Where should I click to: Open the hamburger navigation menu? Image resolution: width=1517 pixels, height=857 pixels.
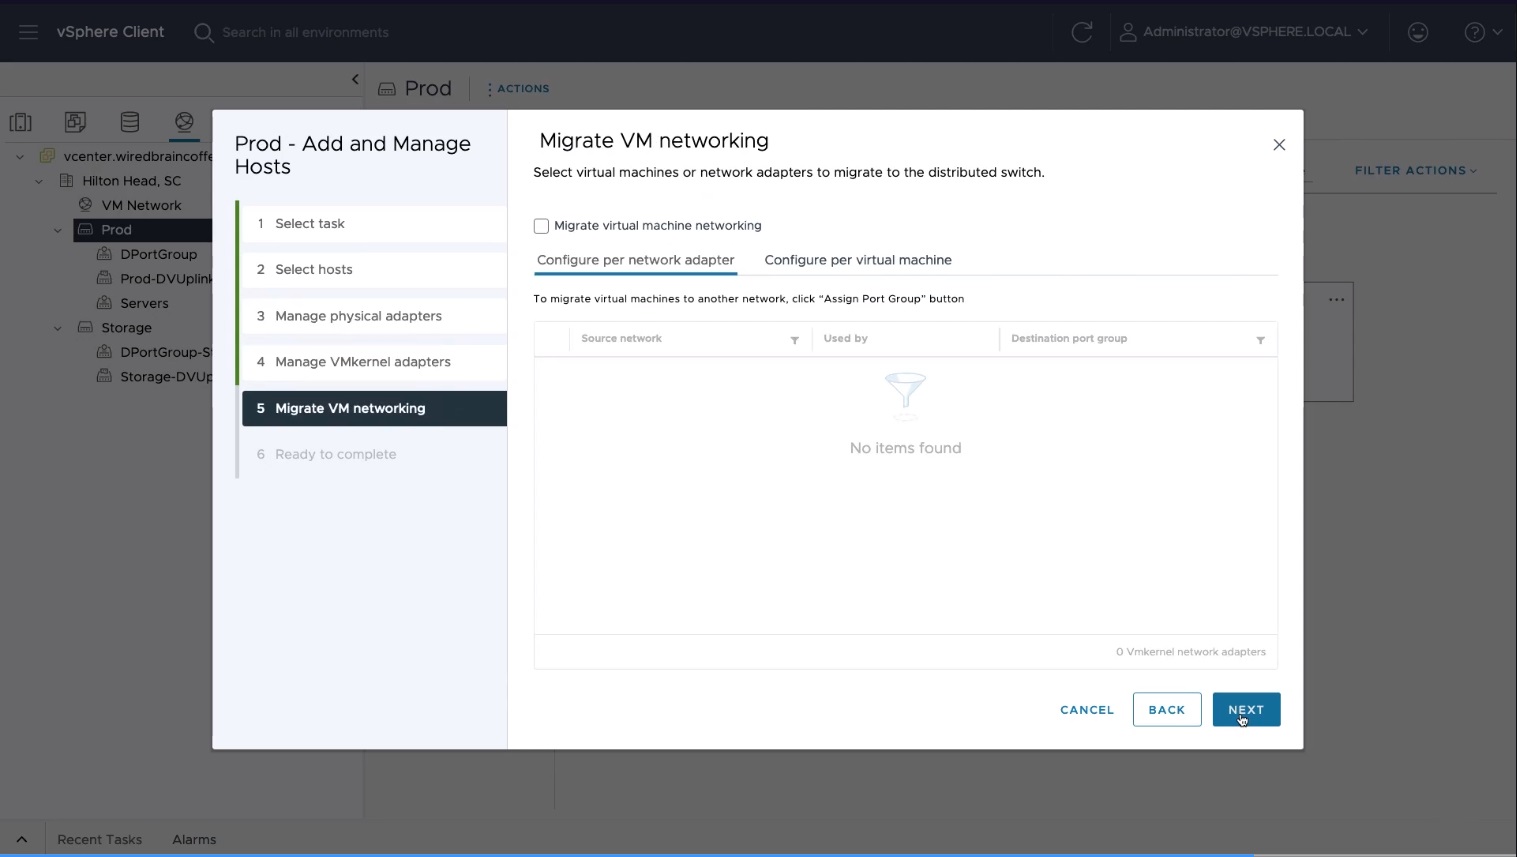(x=28, y=32)
